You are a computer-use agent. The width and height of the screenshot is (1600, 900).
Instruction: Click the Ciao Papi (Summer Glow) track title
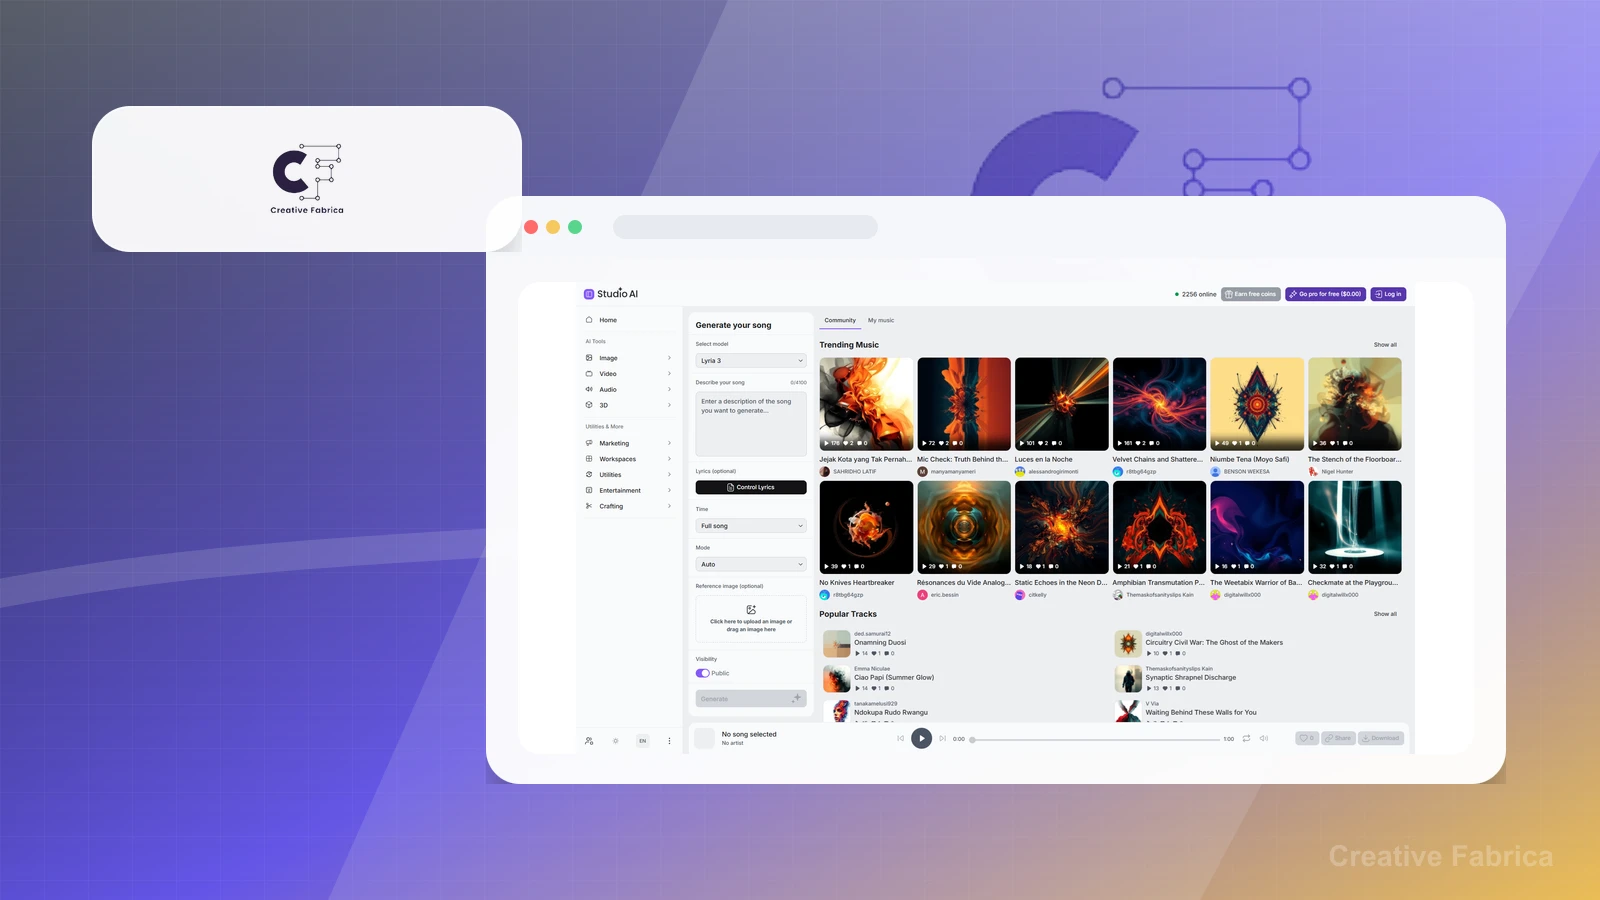(894, 677)
